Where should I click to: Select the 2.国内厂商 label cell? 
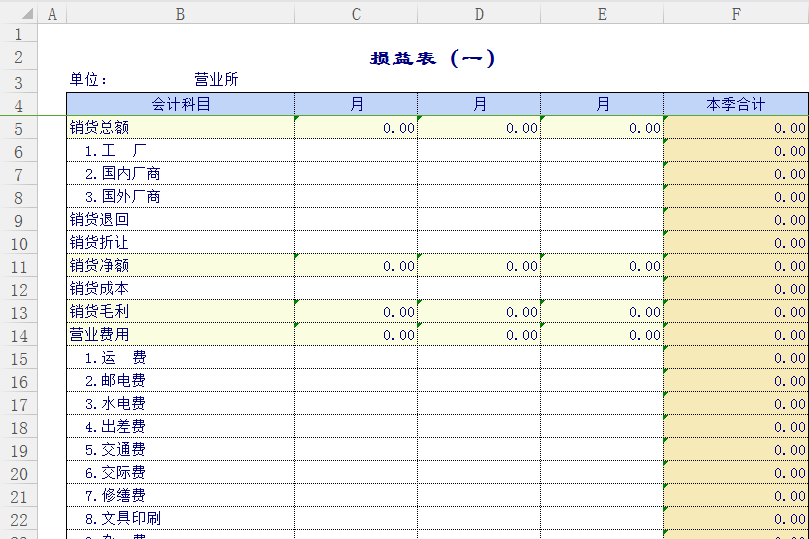180,174
